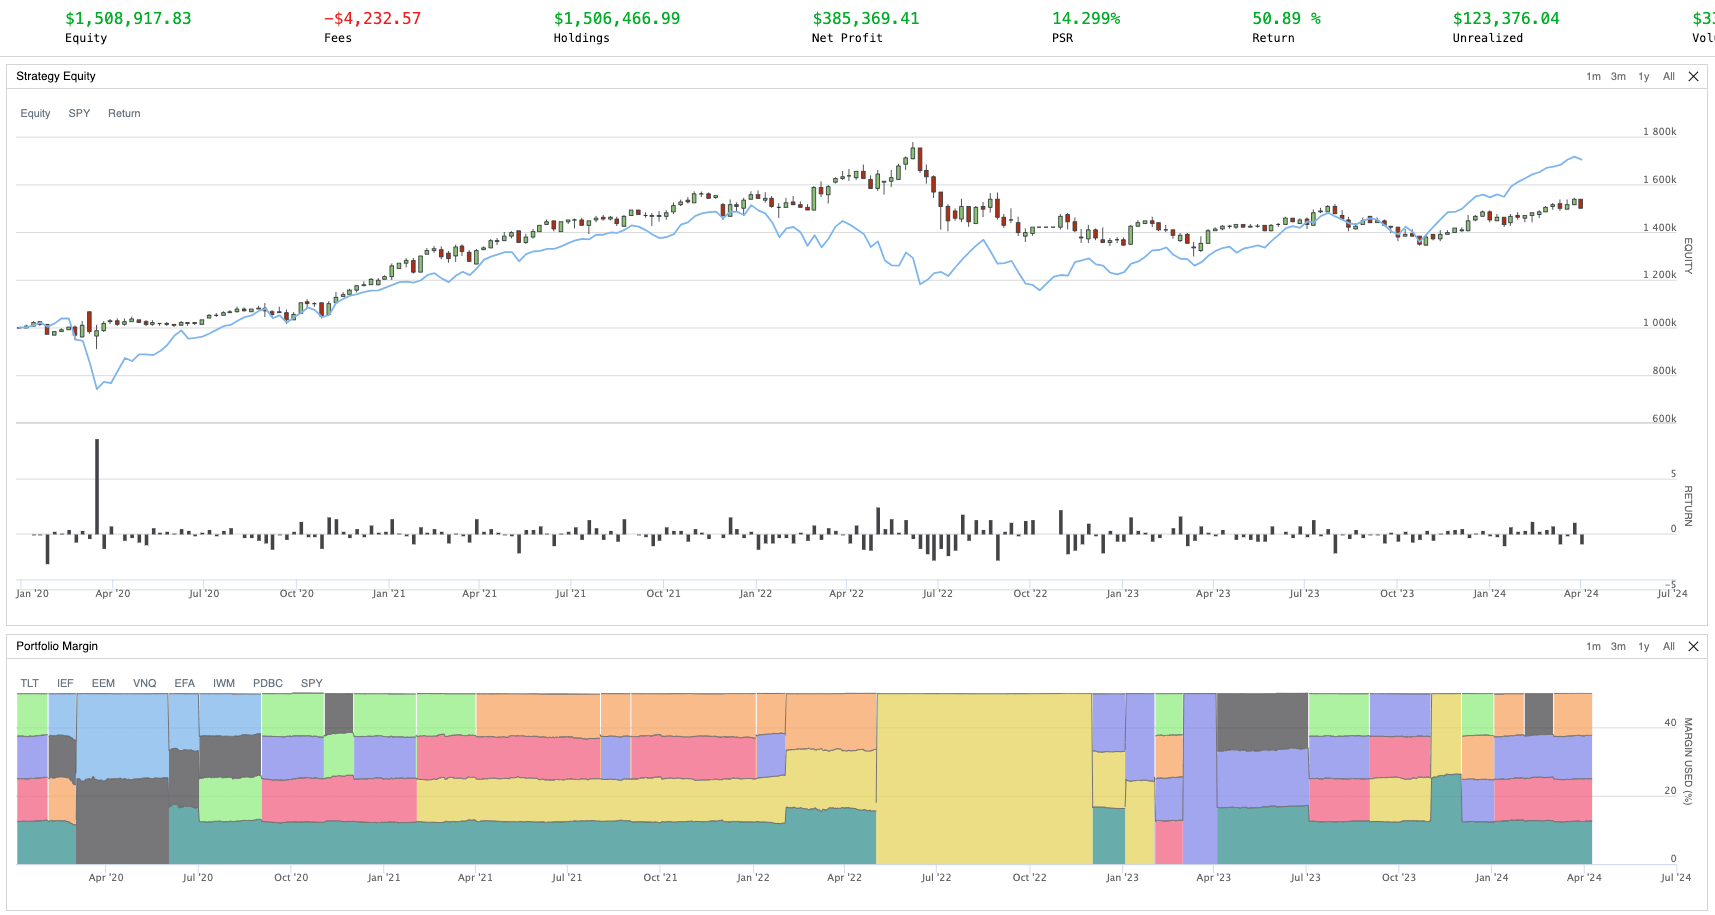This screenshot has height=915, width=1715.
Task: Show All range on Strategy Equity
Action: tap(1669, 77)
